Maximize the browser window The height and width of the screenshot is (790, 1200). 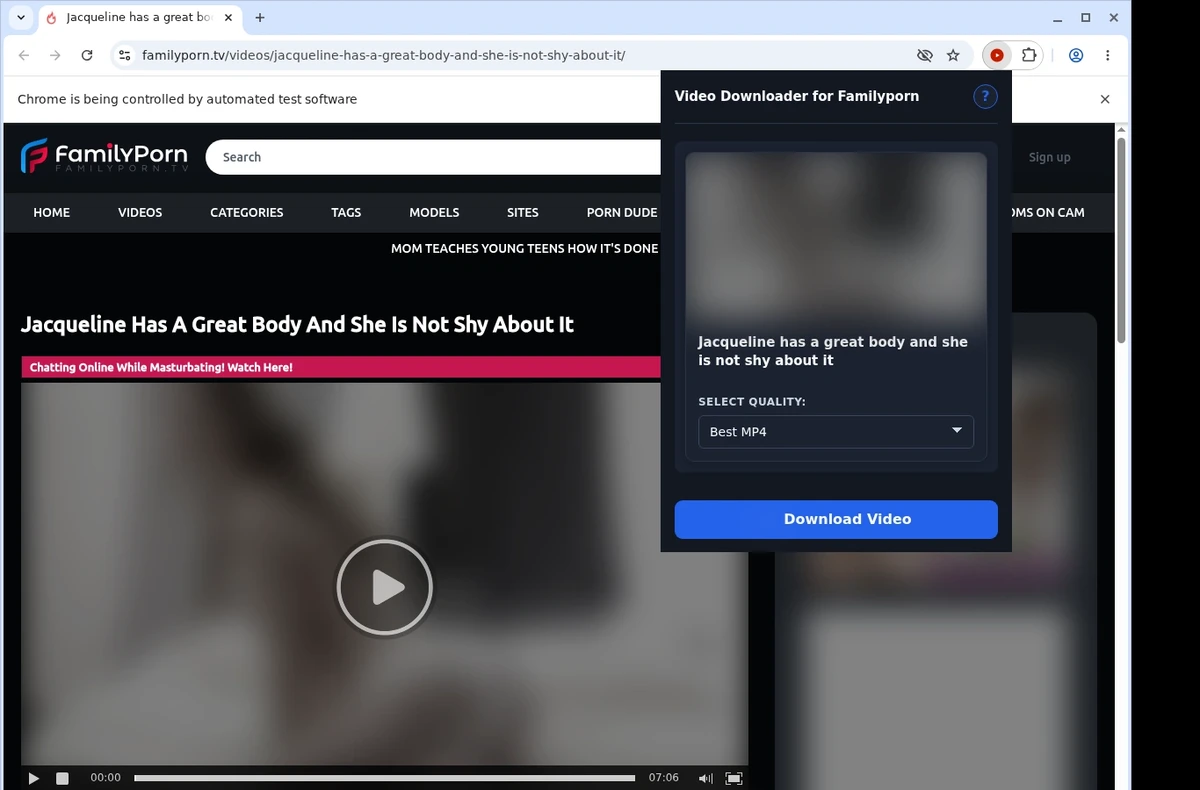[x=1086, y=18]
